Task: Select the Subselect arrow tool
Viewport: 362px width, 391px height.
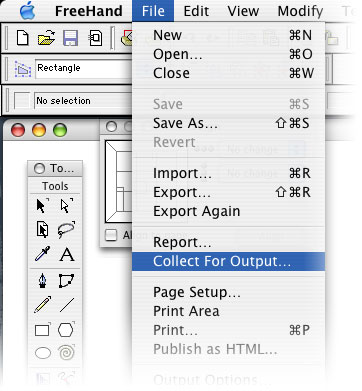Action: [66, 206]
